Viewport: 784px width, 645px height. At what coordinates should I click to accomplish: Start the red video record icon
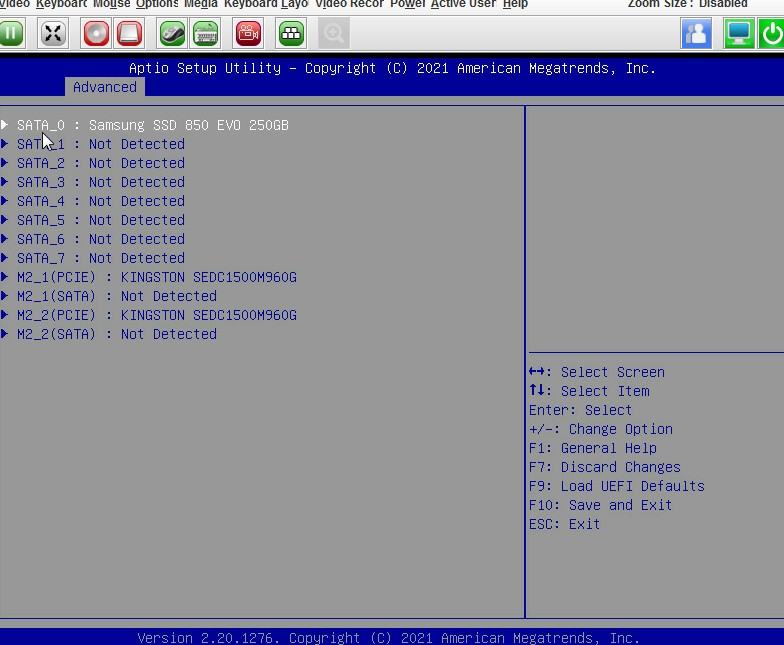(248, 34)
